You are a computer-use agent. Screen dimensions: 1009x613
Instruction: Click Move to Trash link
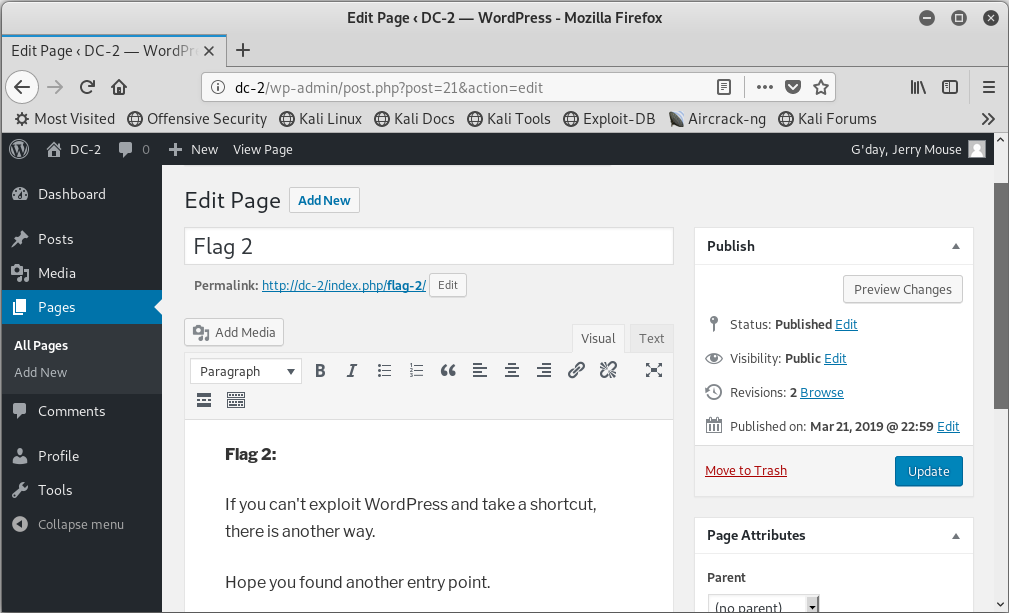tap(746, 471)
